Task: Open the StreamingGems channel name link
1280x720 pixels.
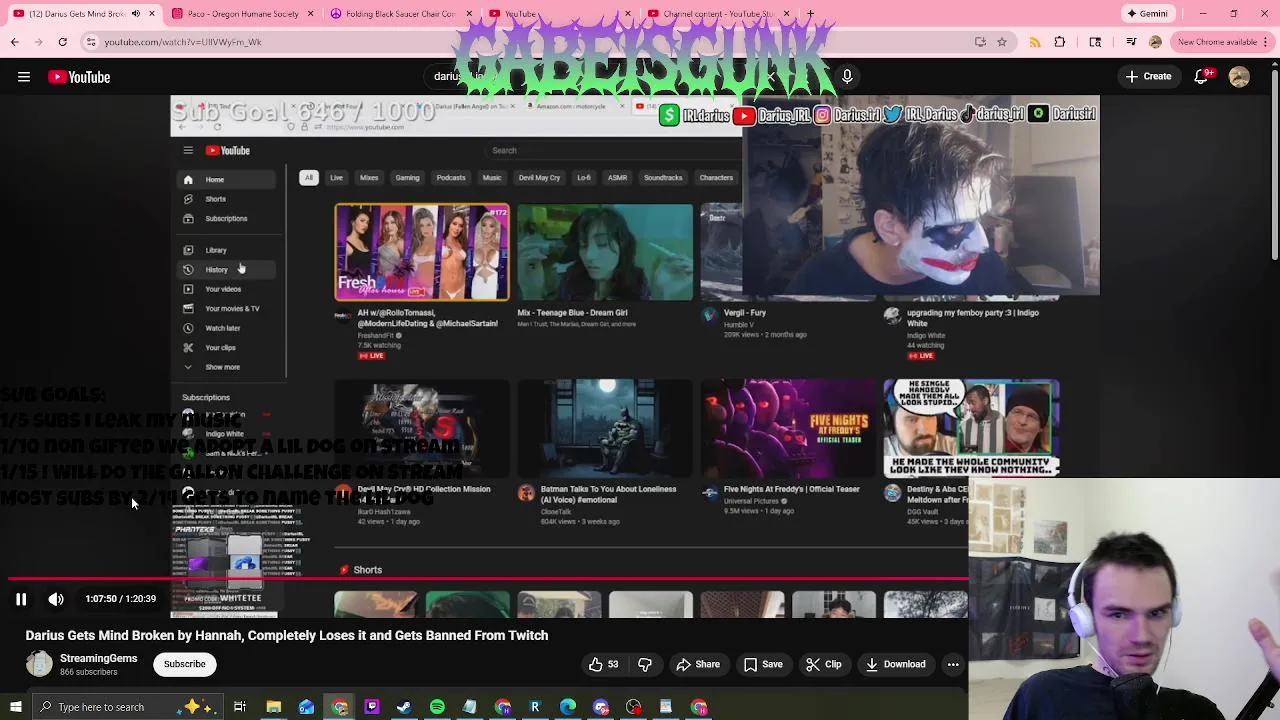Action: pyautogui.click(x=98, y=658)
